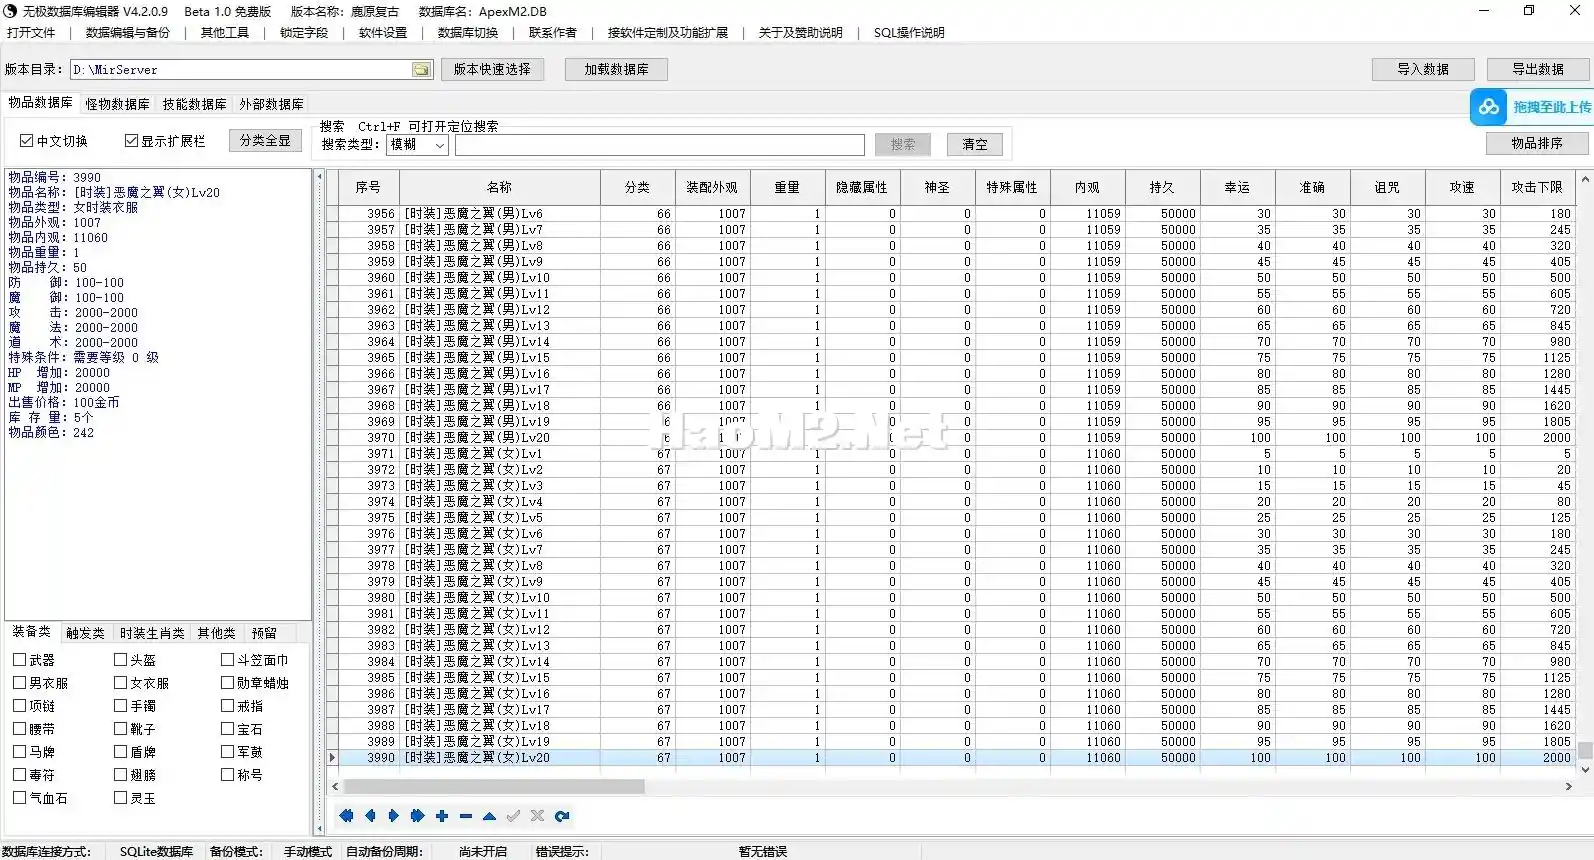Click the vertical scrollbar thumb of grid
Viewport: 1594px width, 860px height.
point(1585,750)
